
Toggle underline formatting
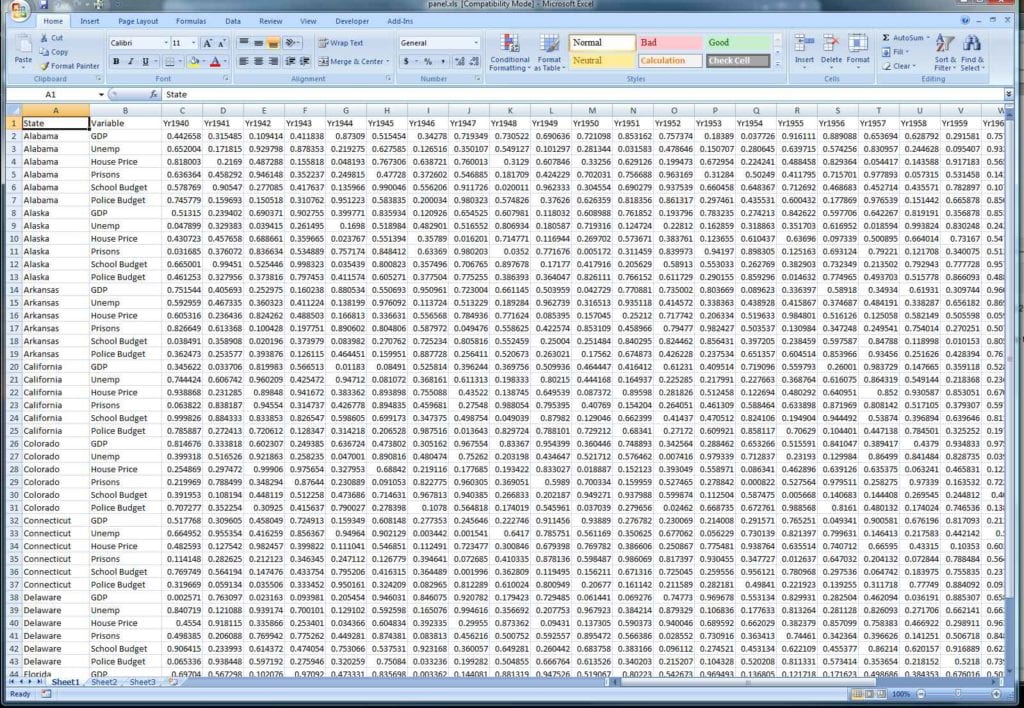144,61
